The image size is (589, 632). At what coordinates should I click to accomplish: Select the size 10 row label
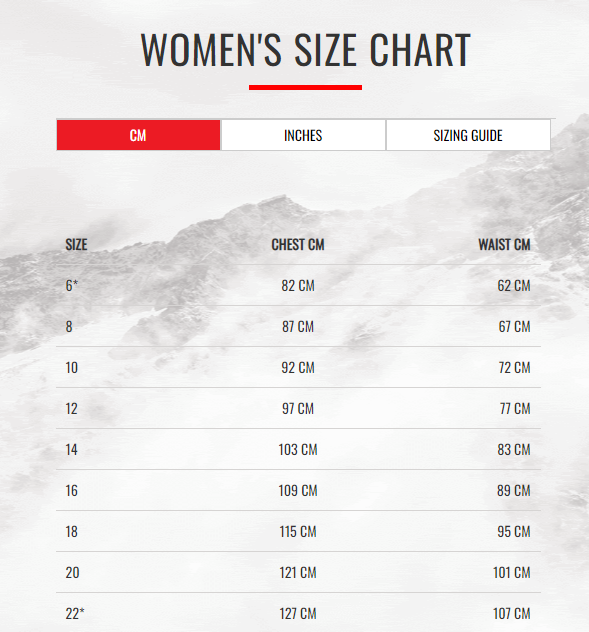pyautogui.click(x=72, y=368)
